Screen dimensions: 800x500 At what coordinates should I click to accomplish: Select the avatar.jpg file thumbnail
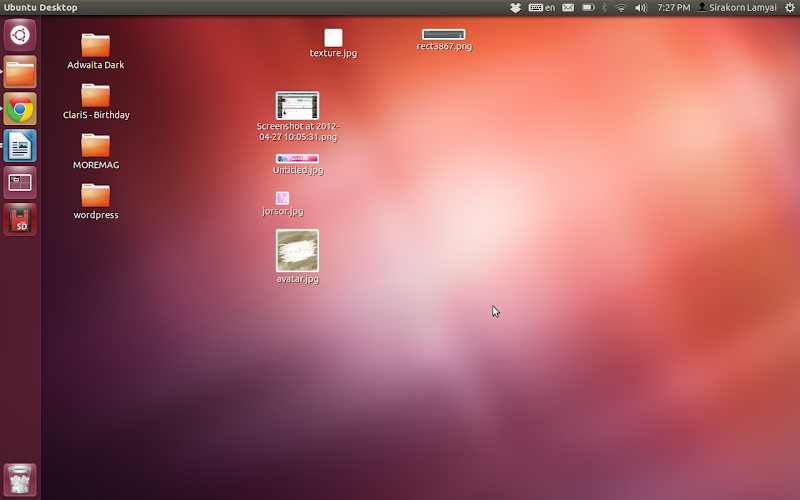point(297,251)
